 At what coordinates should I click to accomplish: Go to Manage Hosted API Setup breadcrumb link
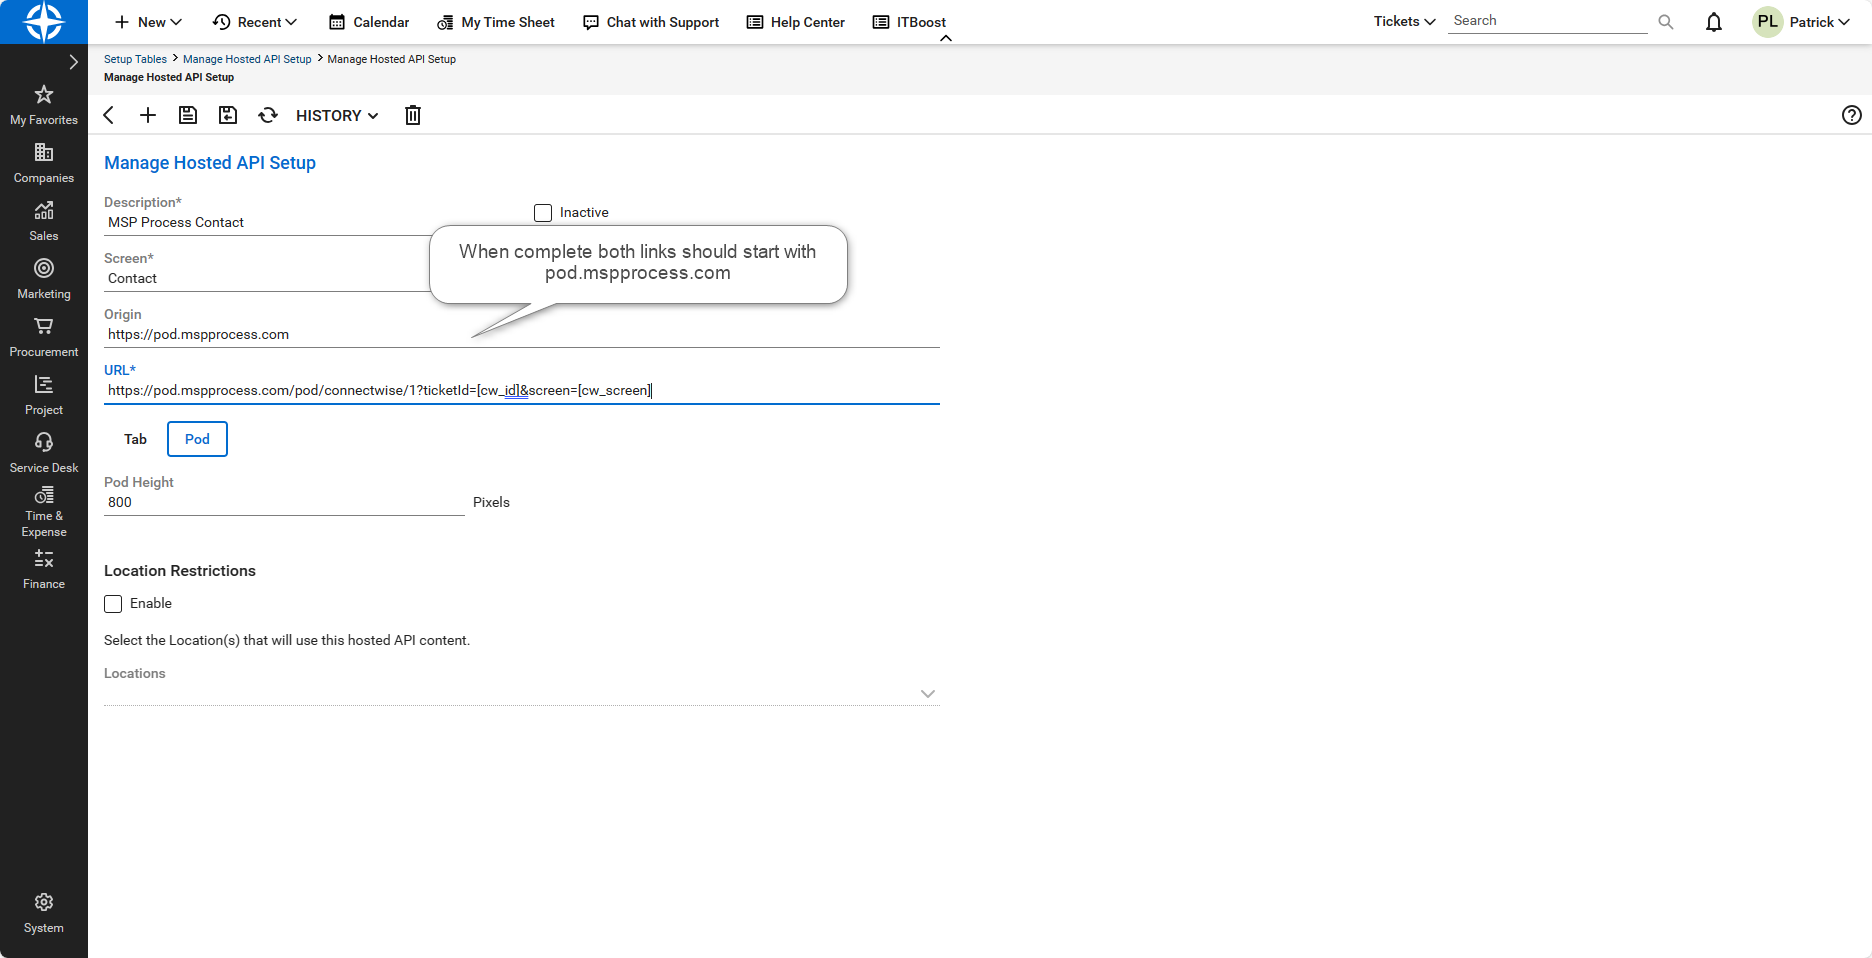[247, 59]
